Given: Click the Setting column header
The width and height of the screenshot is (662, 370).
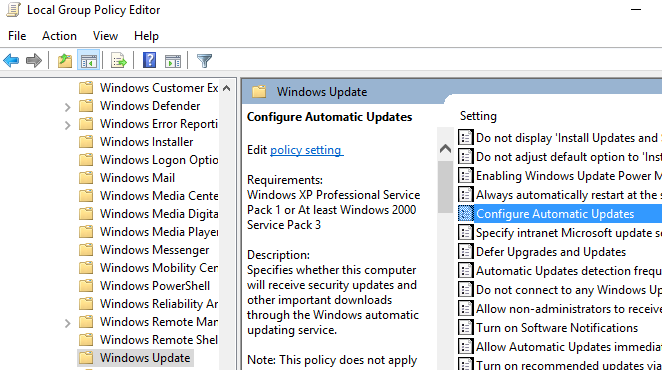Looking at the screenshot, I should pos(478,116).
